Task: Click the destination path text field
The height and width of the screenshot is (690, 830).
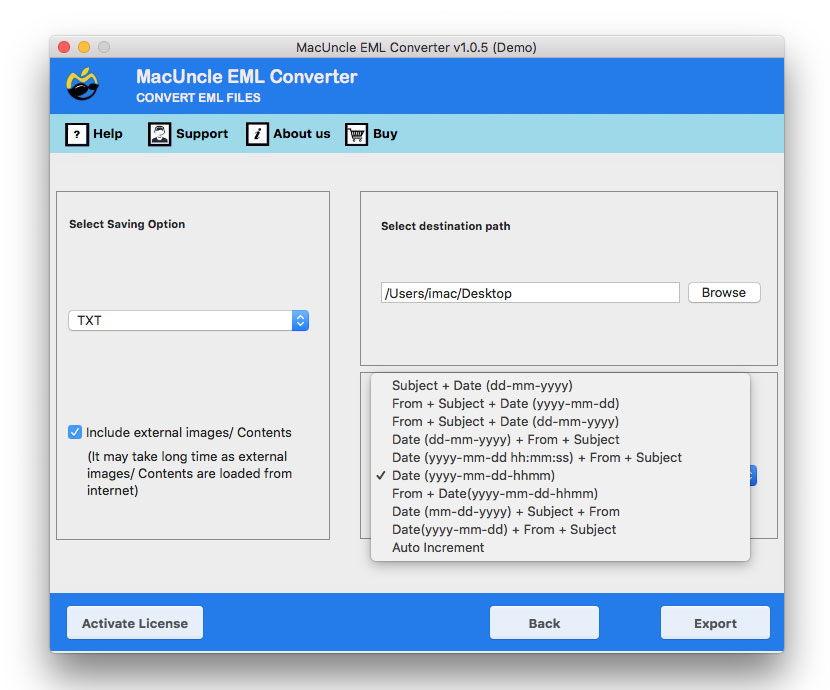Action: tap(530, 293)
